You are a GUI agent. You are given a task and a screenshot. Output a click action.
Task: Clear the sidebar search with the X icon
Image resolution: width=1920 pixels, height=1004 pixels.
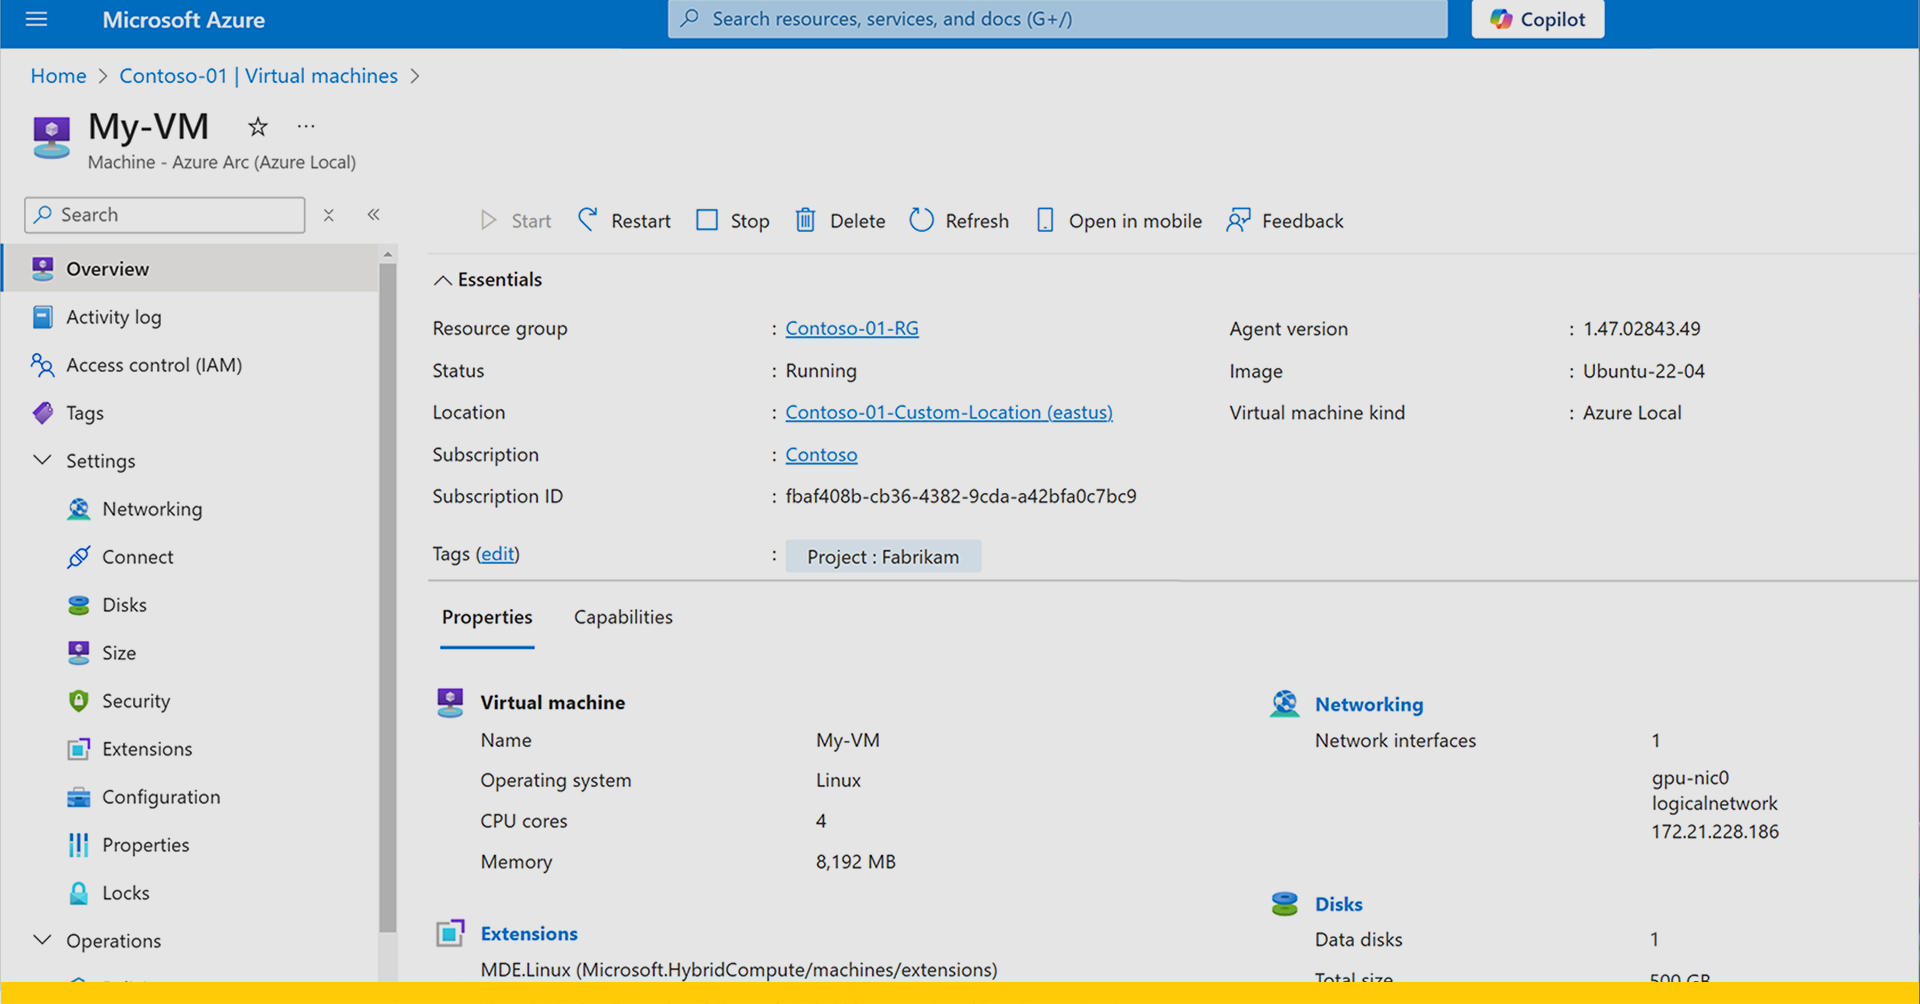click(x=328, y=215)
